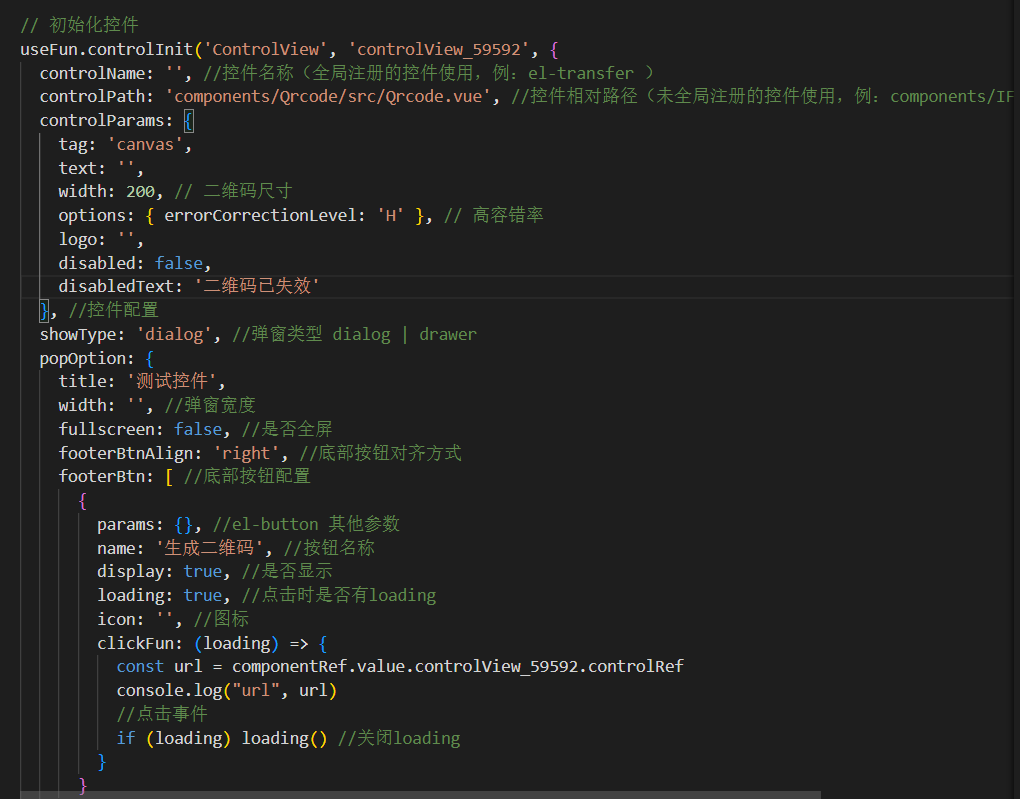Screen dimensions: 1020x799
Task: Click the false value of disabled
Action: coord(179,263)
